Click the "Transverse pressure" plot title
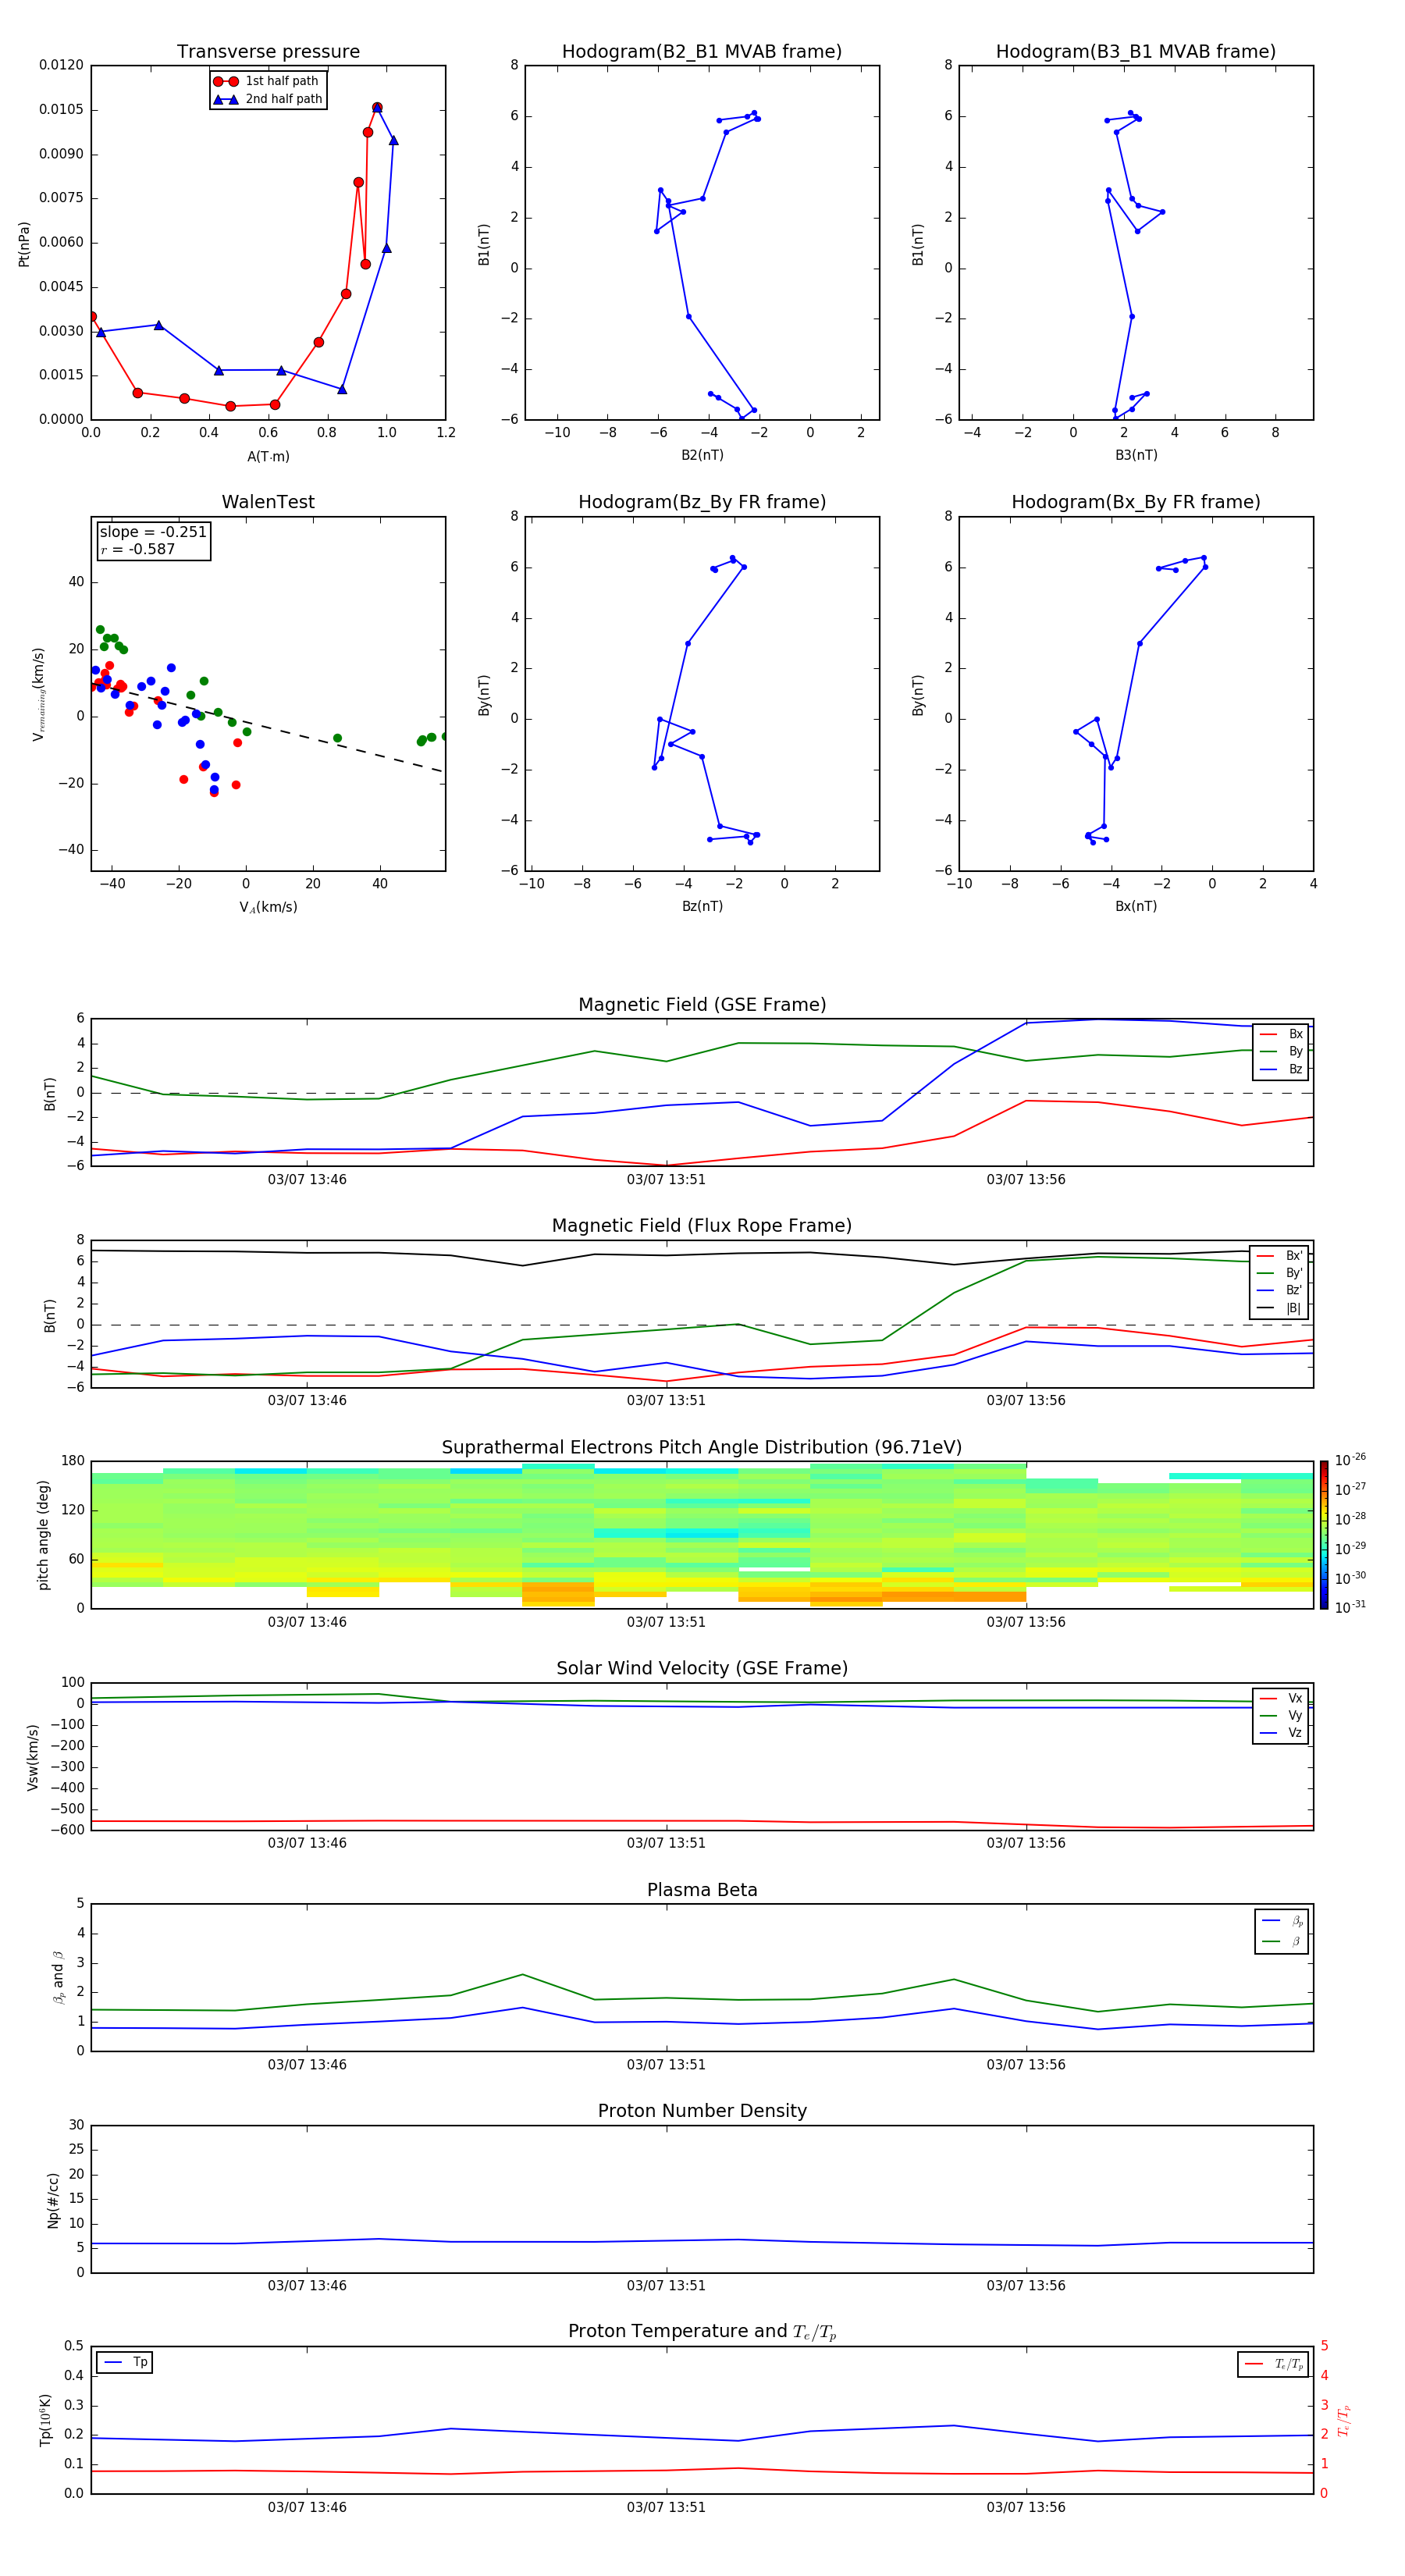 coord(268,51)
